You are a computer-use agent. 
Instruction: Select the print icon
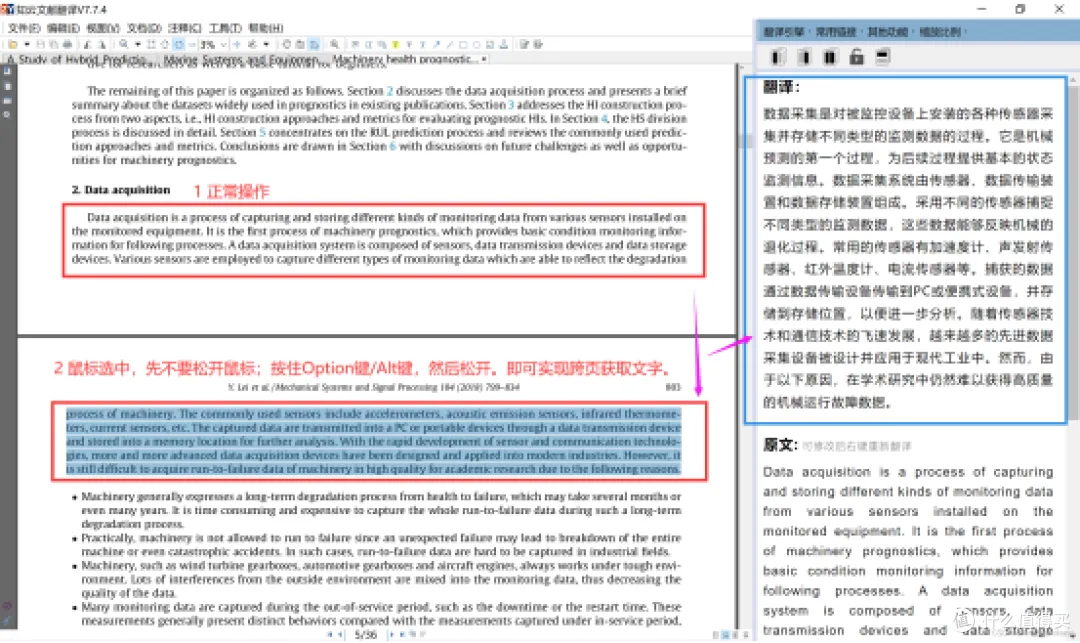click(65, 44)
